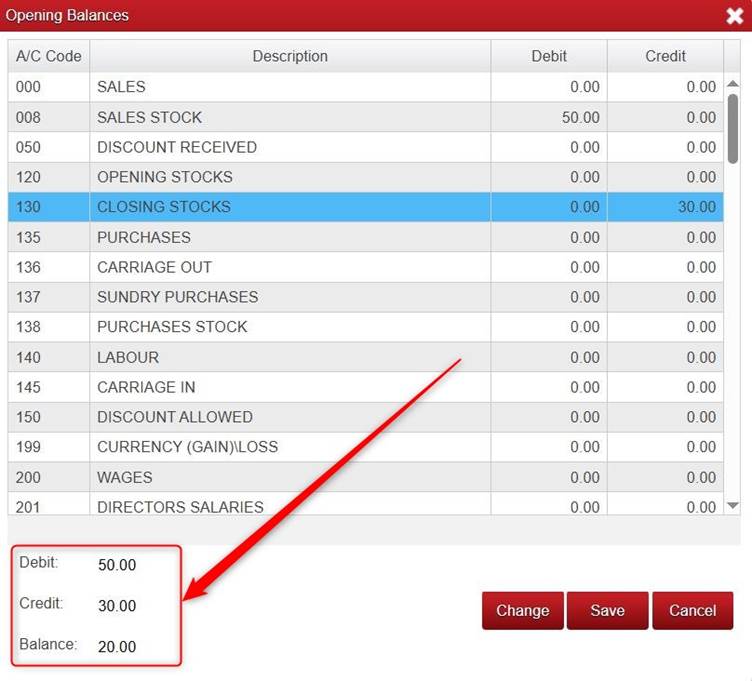
Task: Click the Debit column header
Action: click(x=549, y=56)
